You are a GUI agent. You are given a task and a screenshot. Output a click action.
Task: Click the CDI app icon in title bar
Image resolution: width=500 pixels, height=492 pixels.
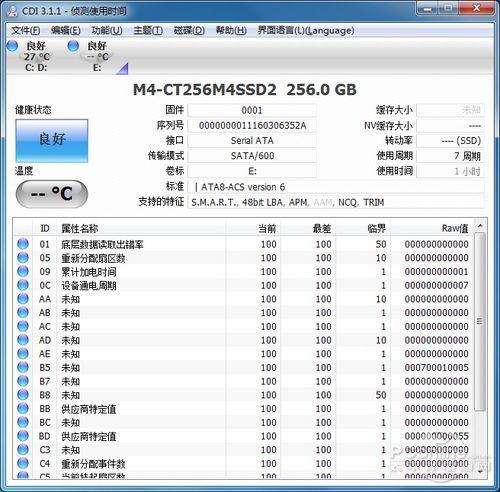tap(13, 11)
